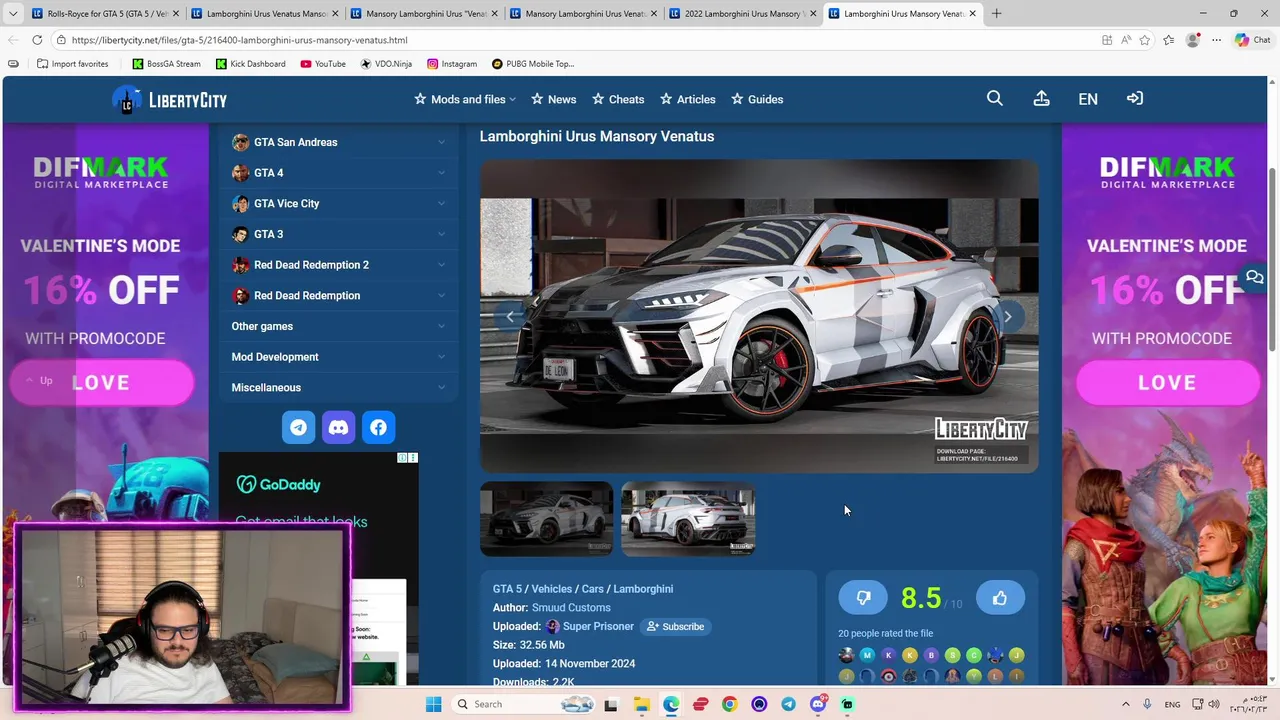Open a new browser tab
Screen dimensions: 1280x720
click(996, 14)
